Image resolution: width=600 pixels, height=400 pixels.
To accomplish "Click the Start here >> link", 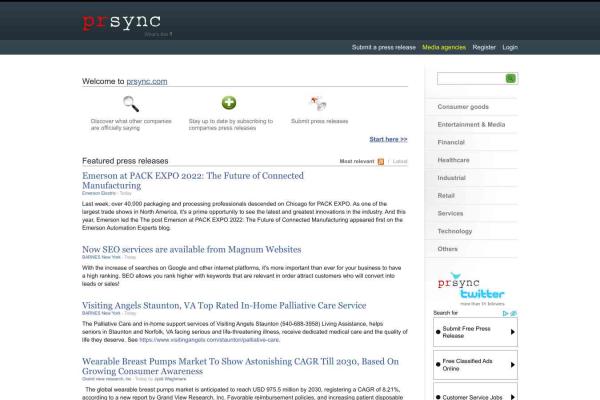I will coord(388,139).
